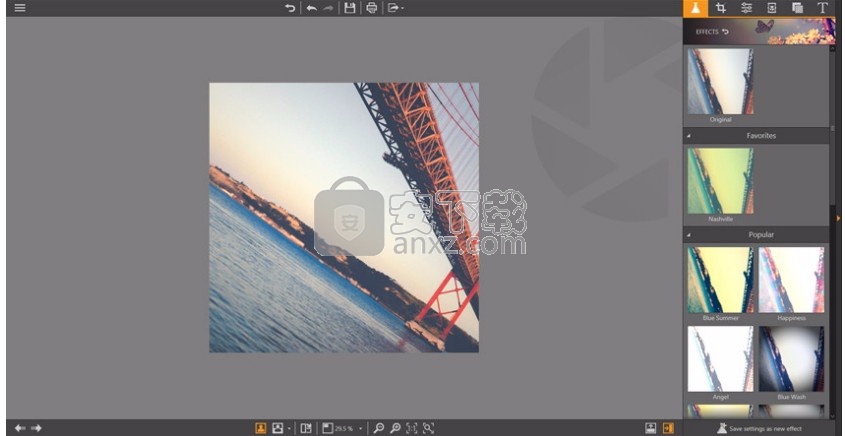Click the save floppy disk icon

tap(350, 8)
